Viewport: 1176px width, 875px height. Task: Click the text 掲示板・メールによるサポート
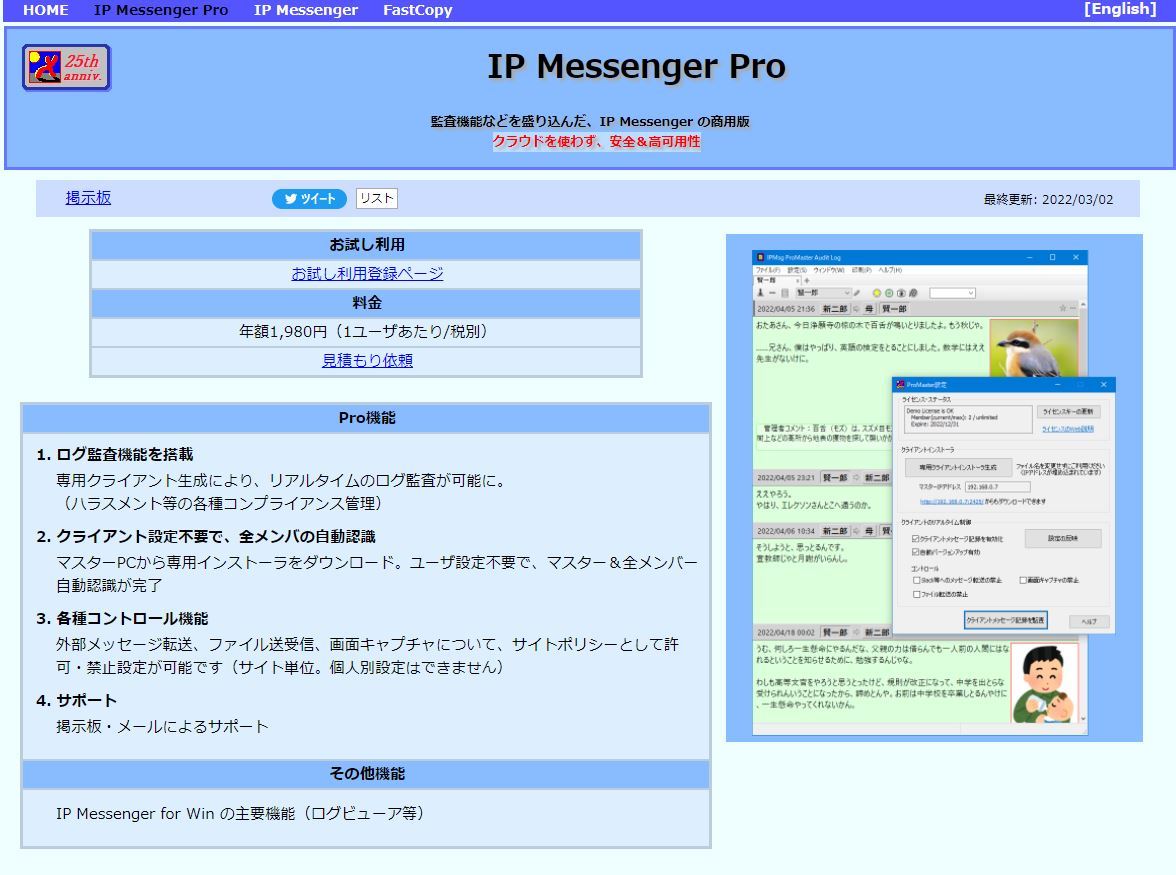[x=162, y=727]
